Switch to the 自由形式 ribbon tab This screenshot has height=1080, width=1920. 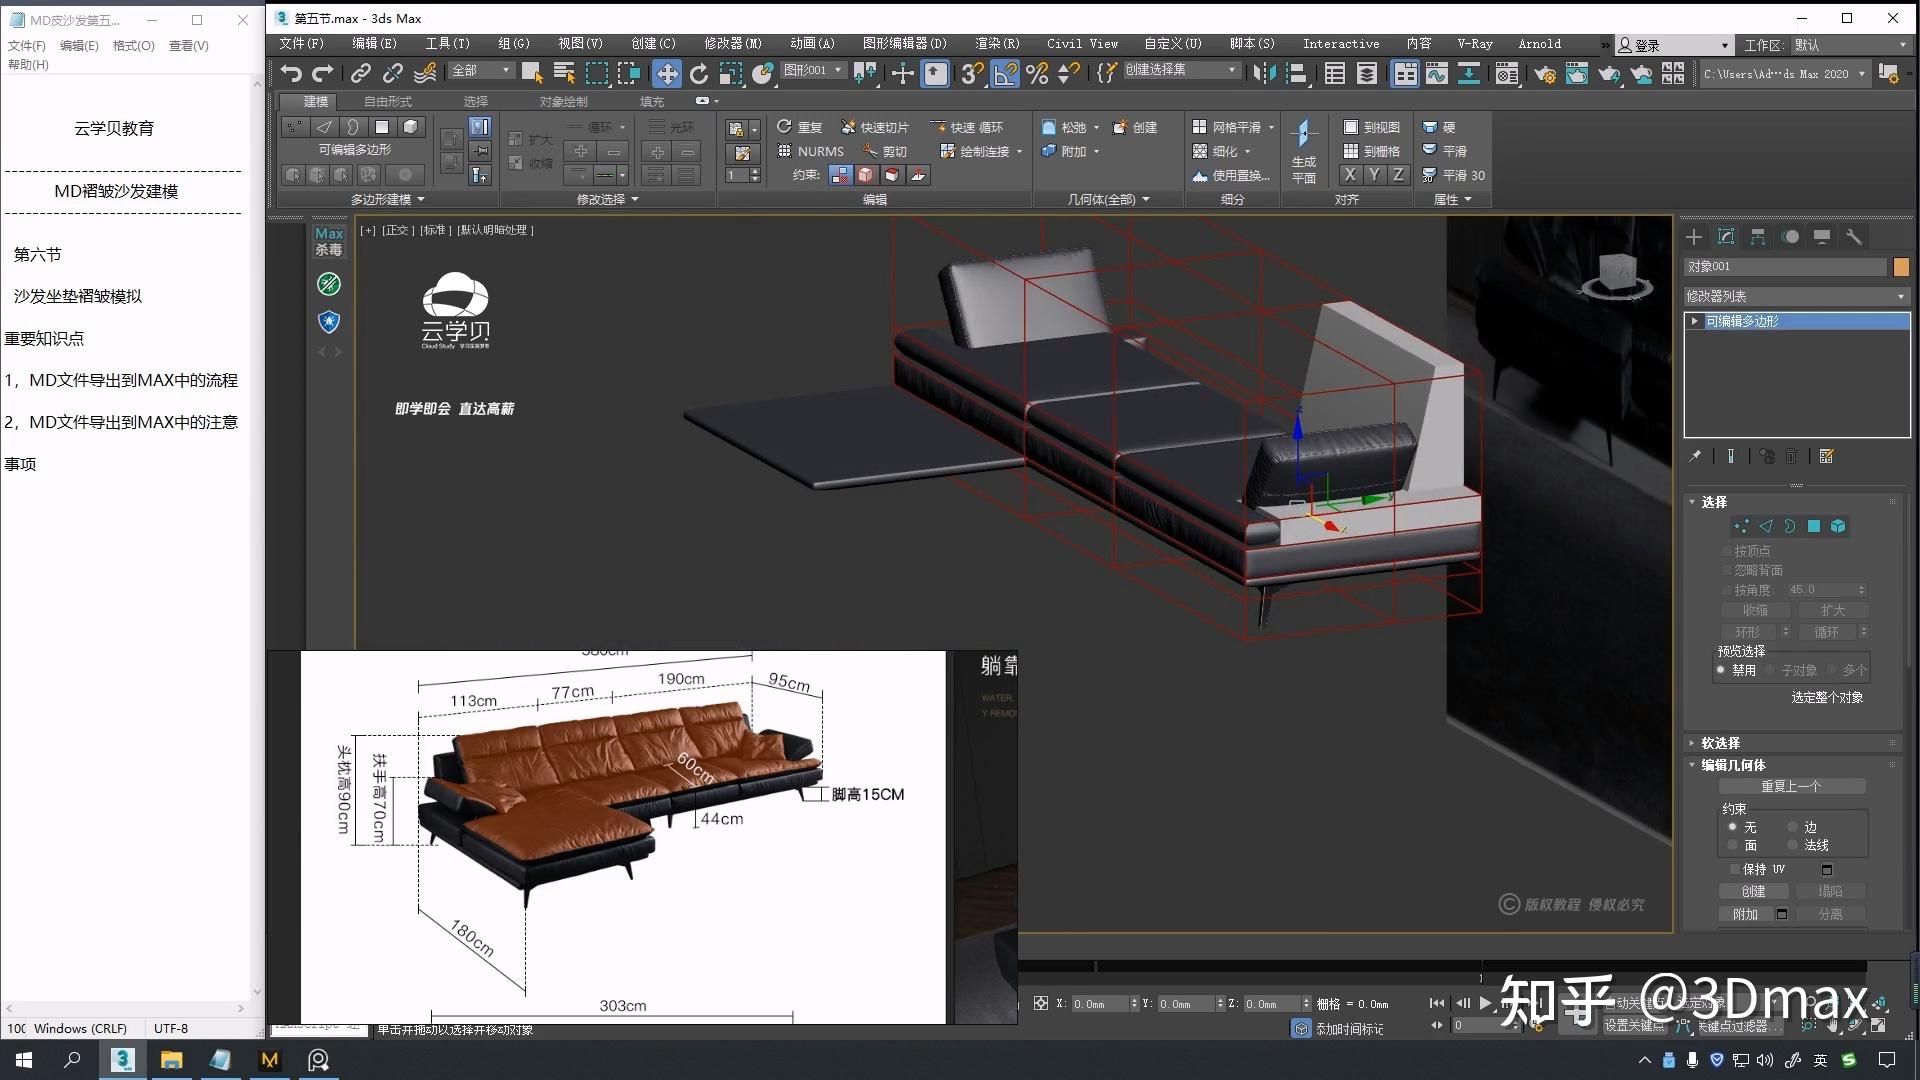pyautogui.click(x=389, y=100)
